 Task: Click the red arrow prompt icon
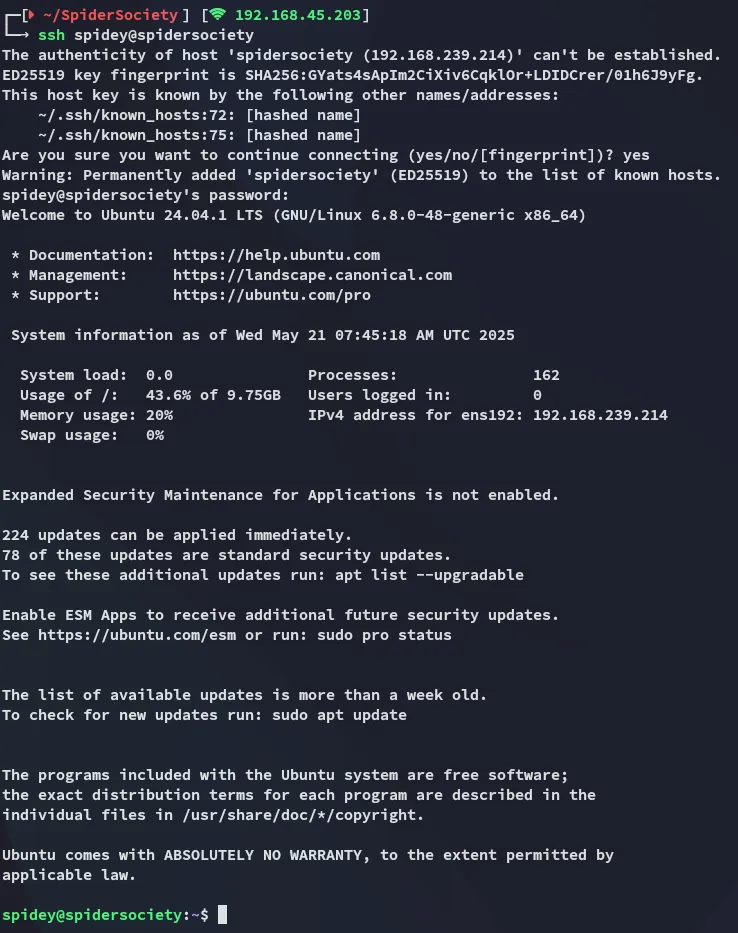click(x=31, y=14)
